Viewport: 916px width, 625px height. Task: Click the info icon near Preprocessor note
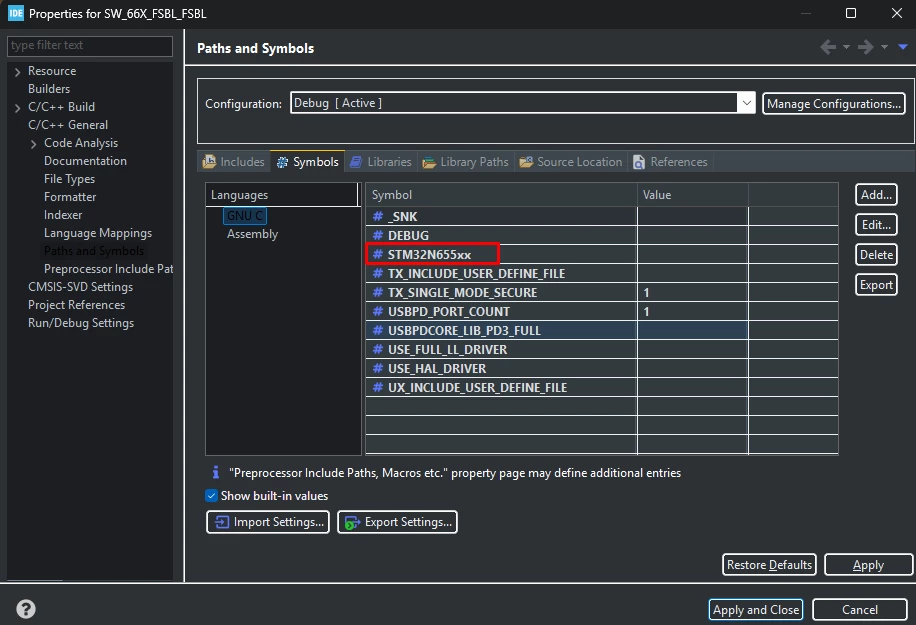pos(216,472)
